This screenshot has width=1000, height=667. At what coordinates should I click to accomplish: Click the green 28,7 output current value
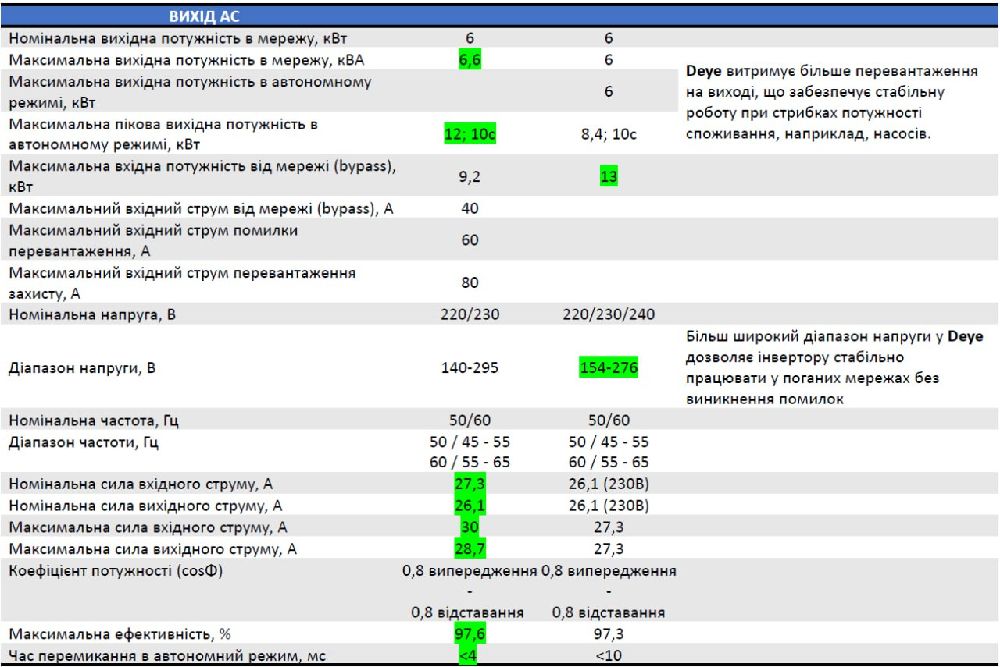point(470,549)
